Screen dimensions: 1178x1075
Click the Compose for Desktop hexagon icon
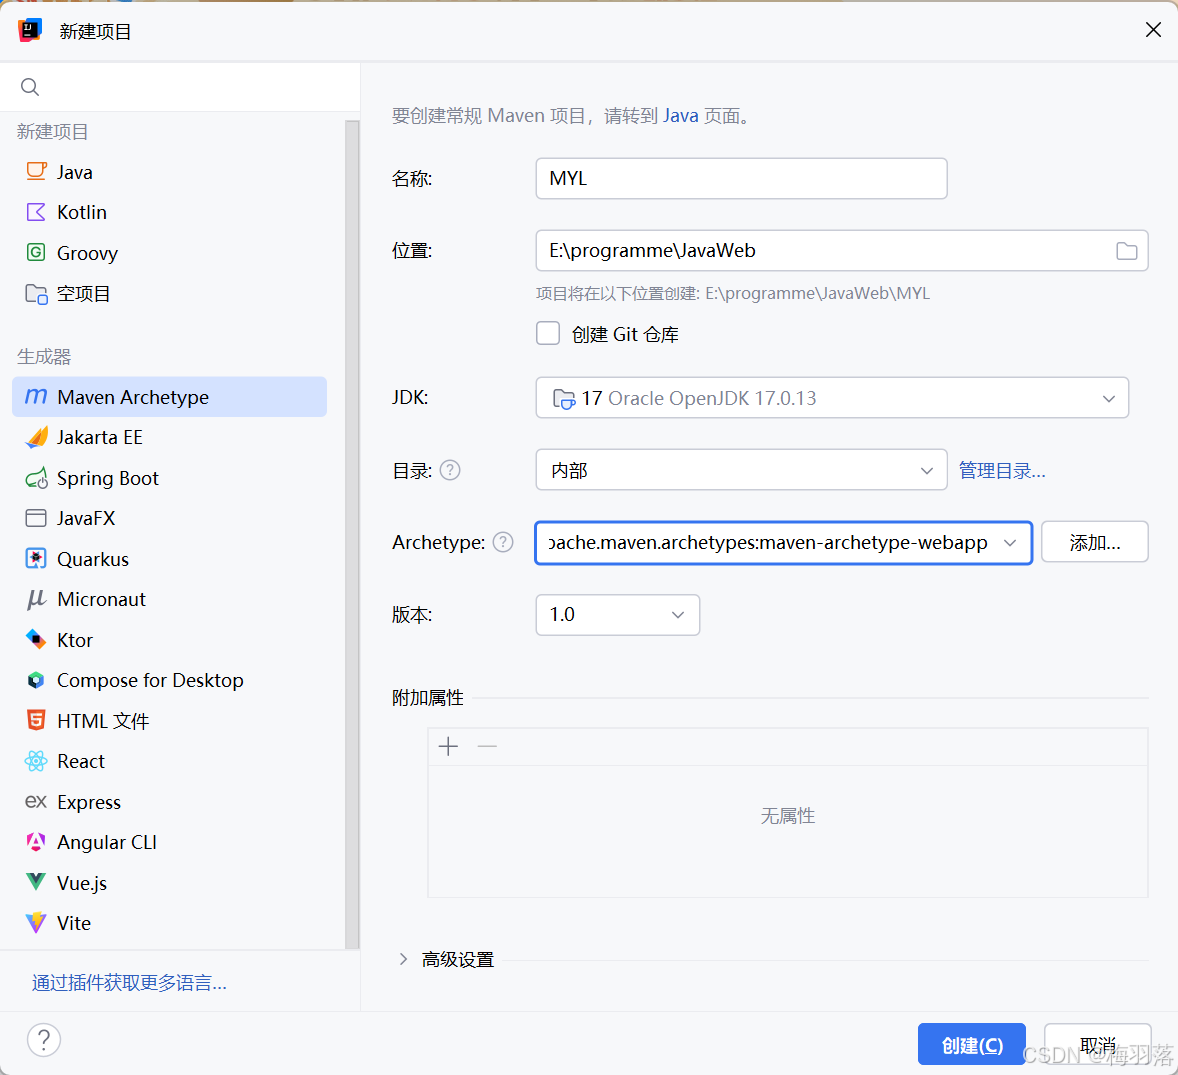36,681
